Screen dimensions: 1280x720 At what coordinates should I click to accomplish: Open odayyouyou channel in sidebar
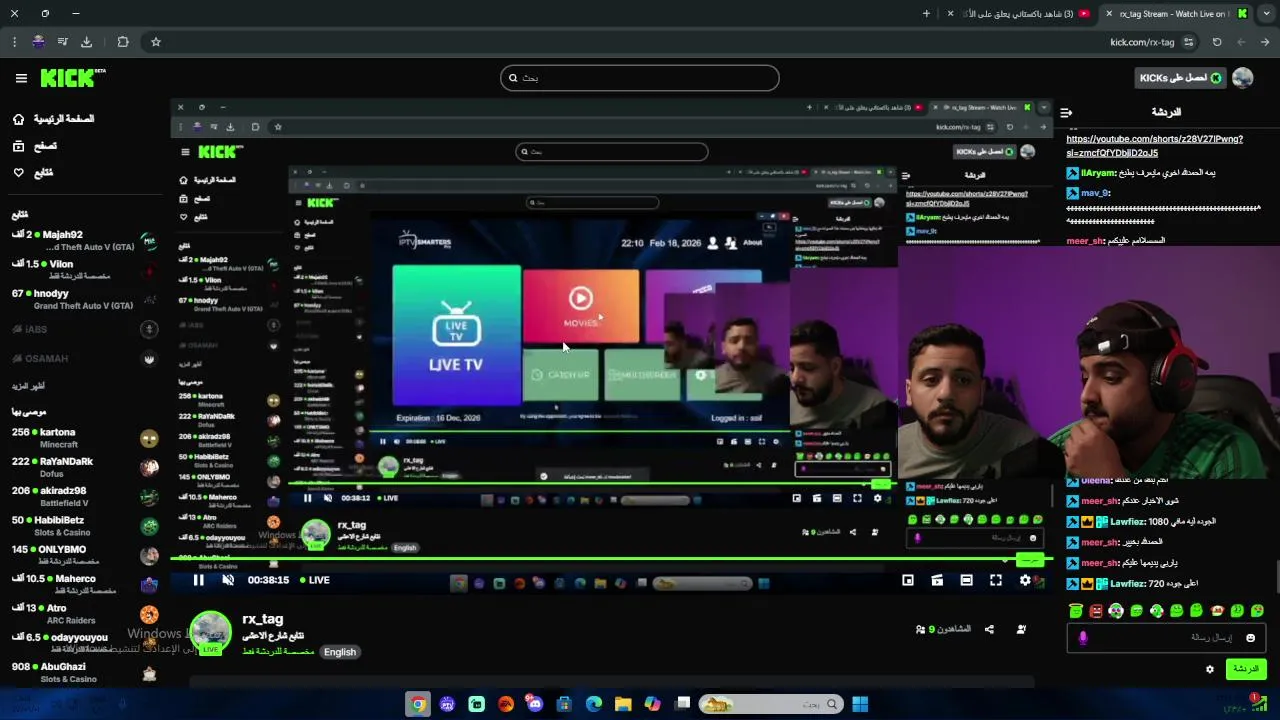[85, 643]
